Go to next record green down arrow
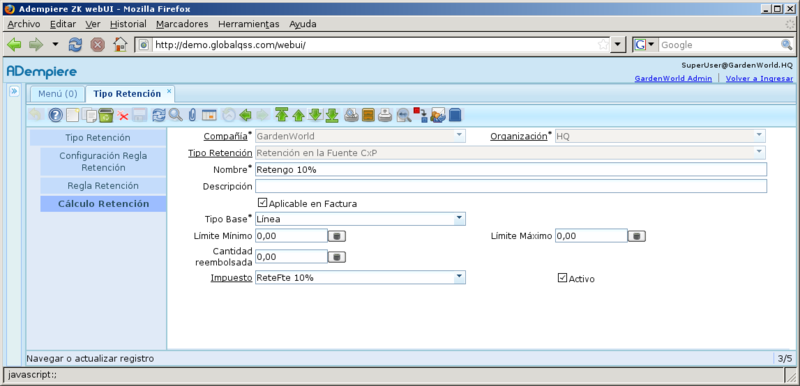 click(x=315, y=116)
